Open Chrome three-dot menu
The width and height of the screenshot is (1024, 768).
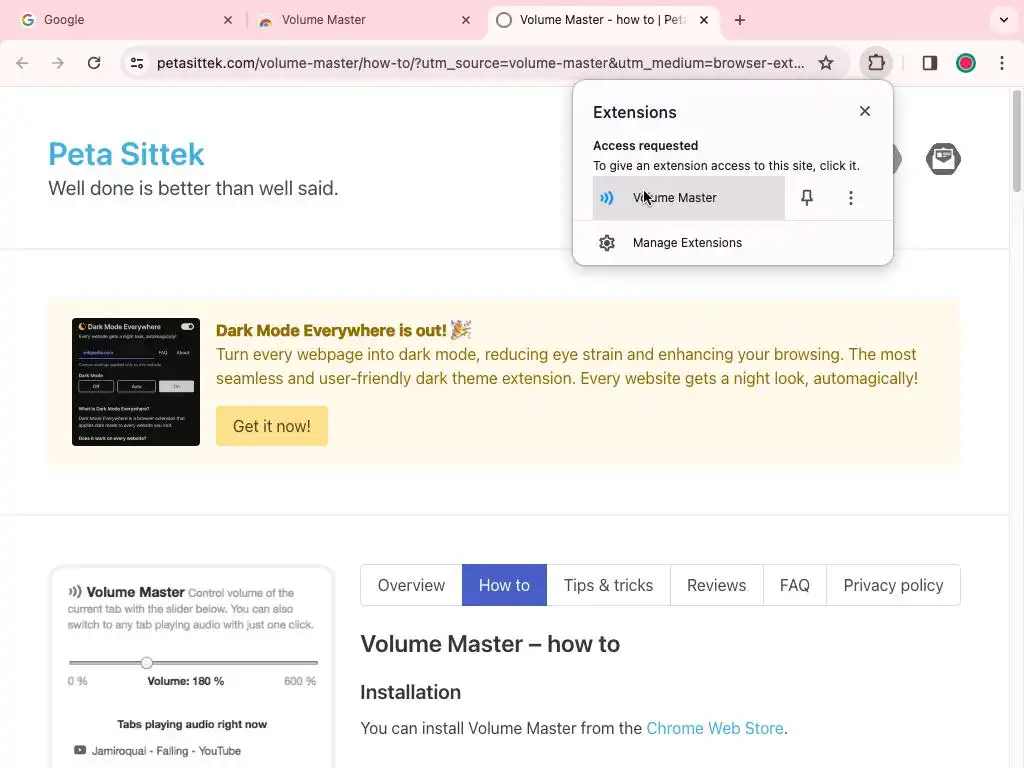pyautogui.click(x=1002, y=63)
